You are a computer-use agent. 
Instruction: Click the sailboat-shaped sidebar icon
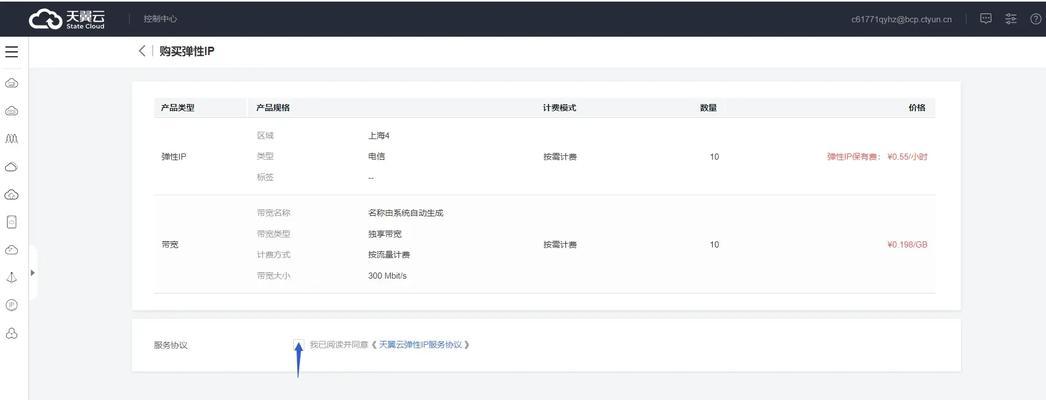11,277
